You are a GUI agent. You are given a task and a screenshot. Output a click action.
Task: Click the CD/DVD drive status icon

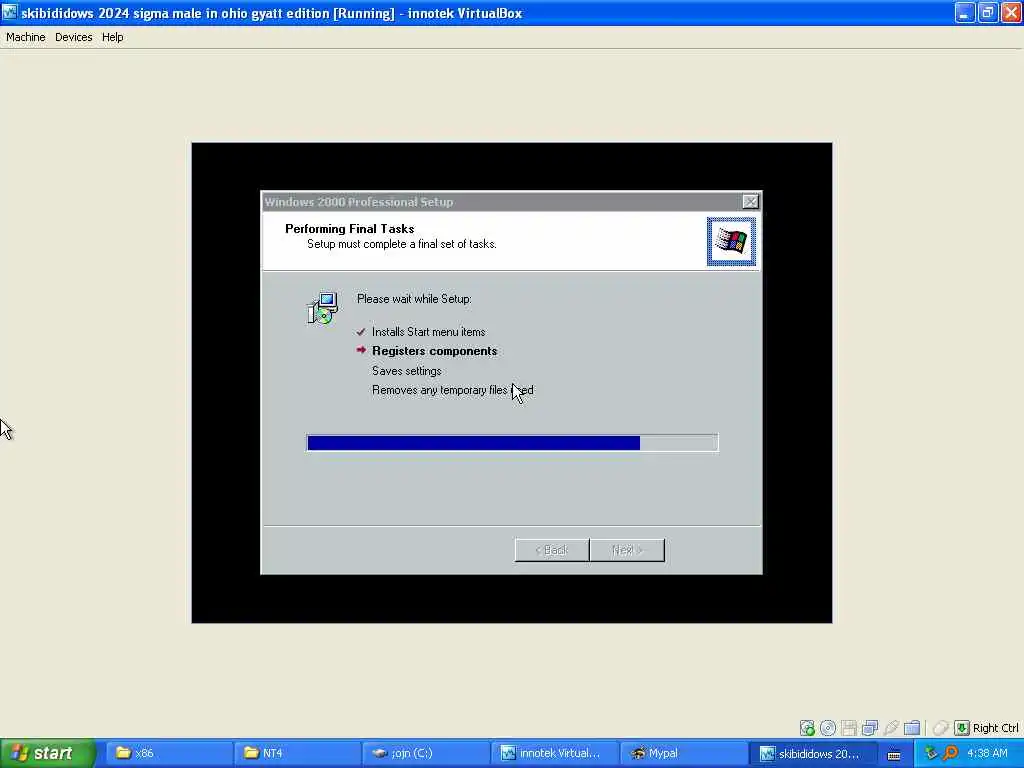point(828,728)
